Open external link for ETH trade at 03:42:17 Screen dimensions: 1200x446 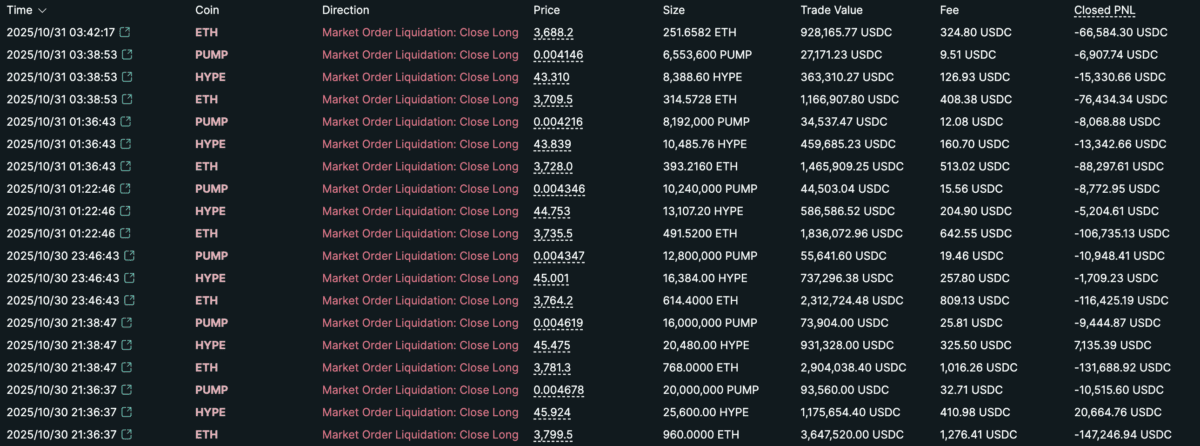[x=125, y=32]
